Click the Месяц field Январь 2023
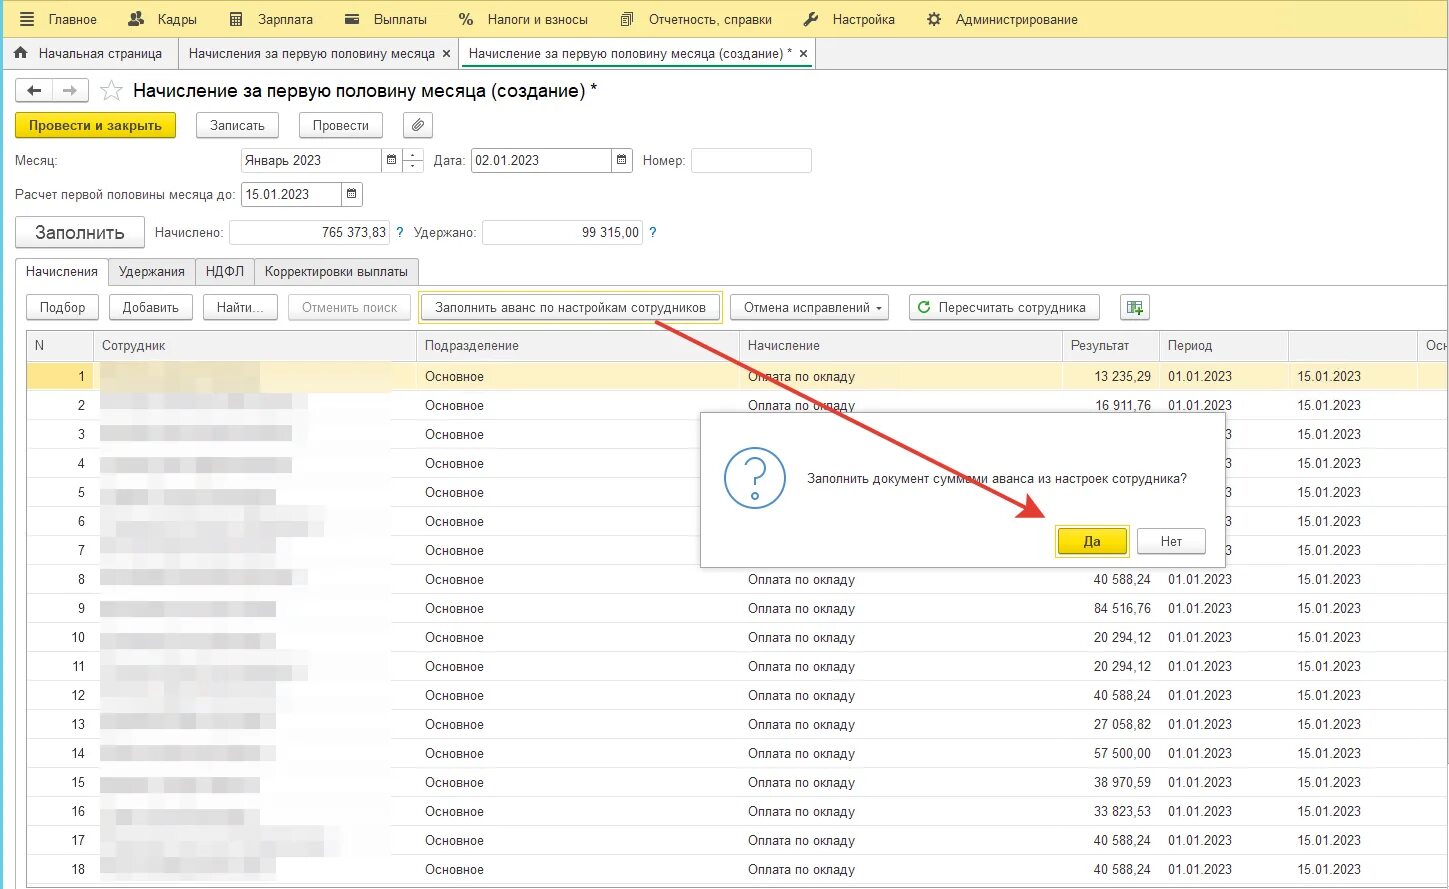 [x=311, y=160]
